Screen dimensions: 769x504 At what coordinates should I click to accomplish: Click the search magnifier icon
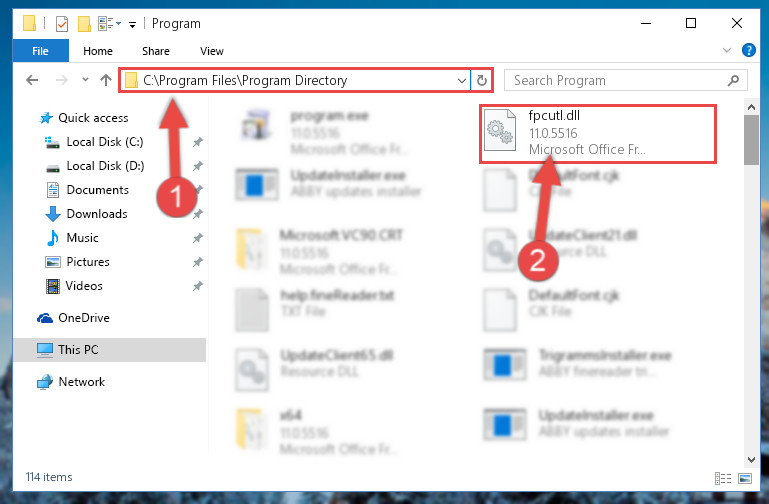point(734,80)
